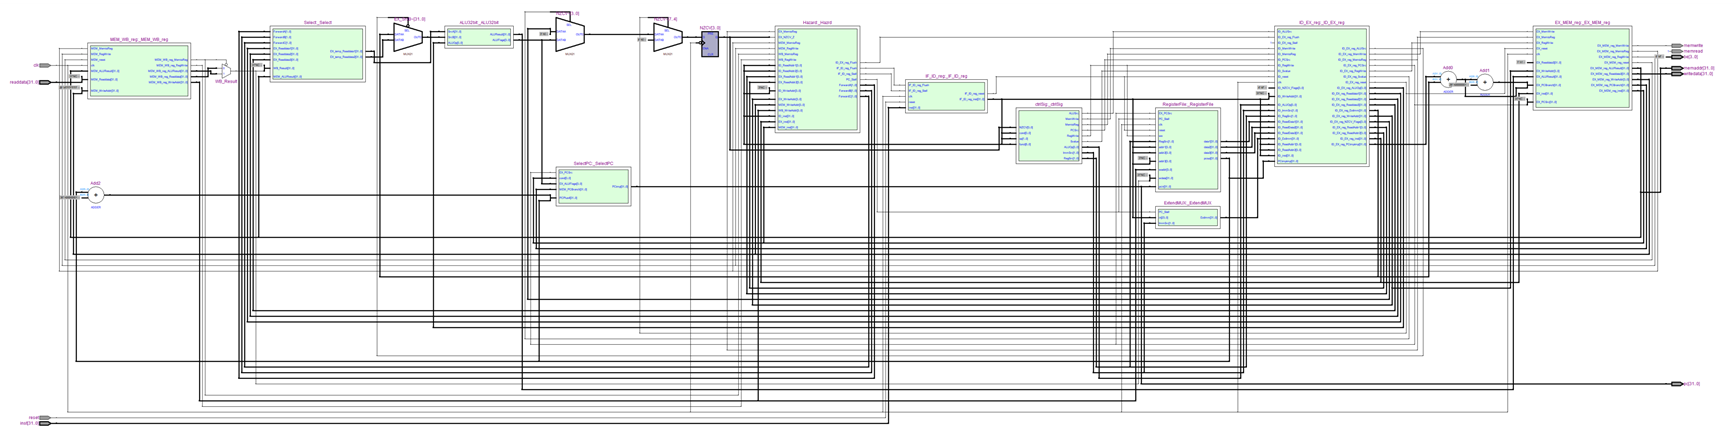Click the RegisterFile module block

[x=1187, y=149]
